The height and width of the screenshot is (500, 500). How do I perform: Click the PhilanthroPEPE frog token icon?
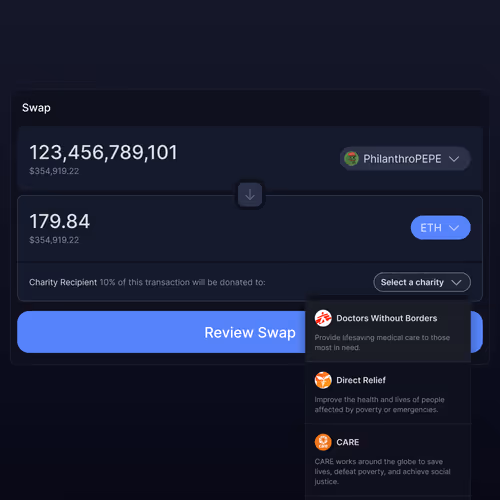pyautogui.click(x=351, y=159)
